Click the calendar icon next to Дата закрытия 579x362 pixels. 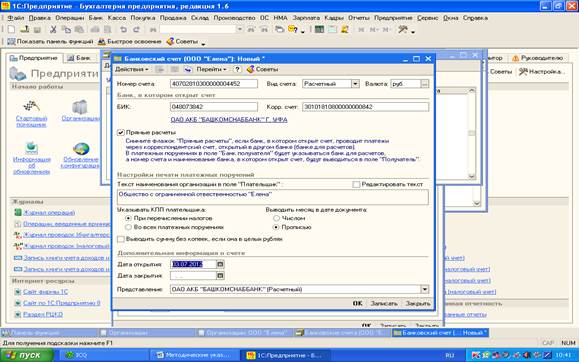click(x=220, y=276)
